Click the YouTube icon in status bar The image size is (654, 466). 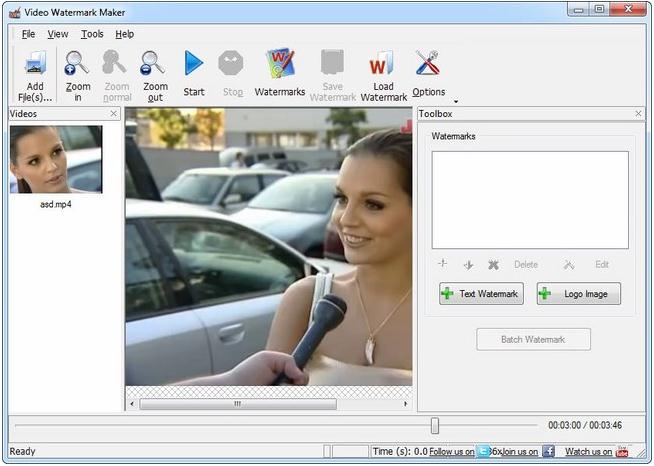pos(622,451)
